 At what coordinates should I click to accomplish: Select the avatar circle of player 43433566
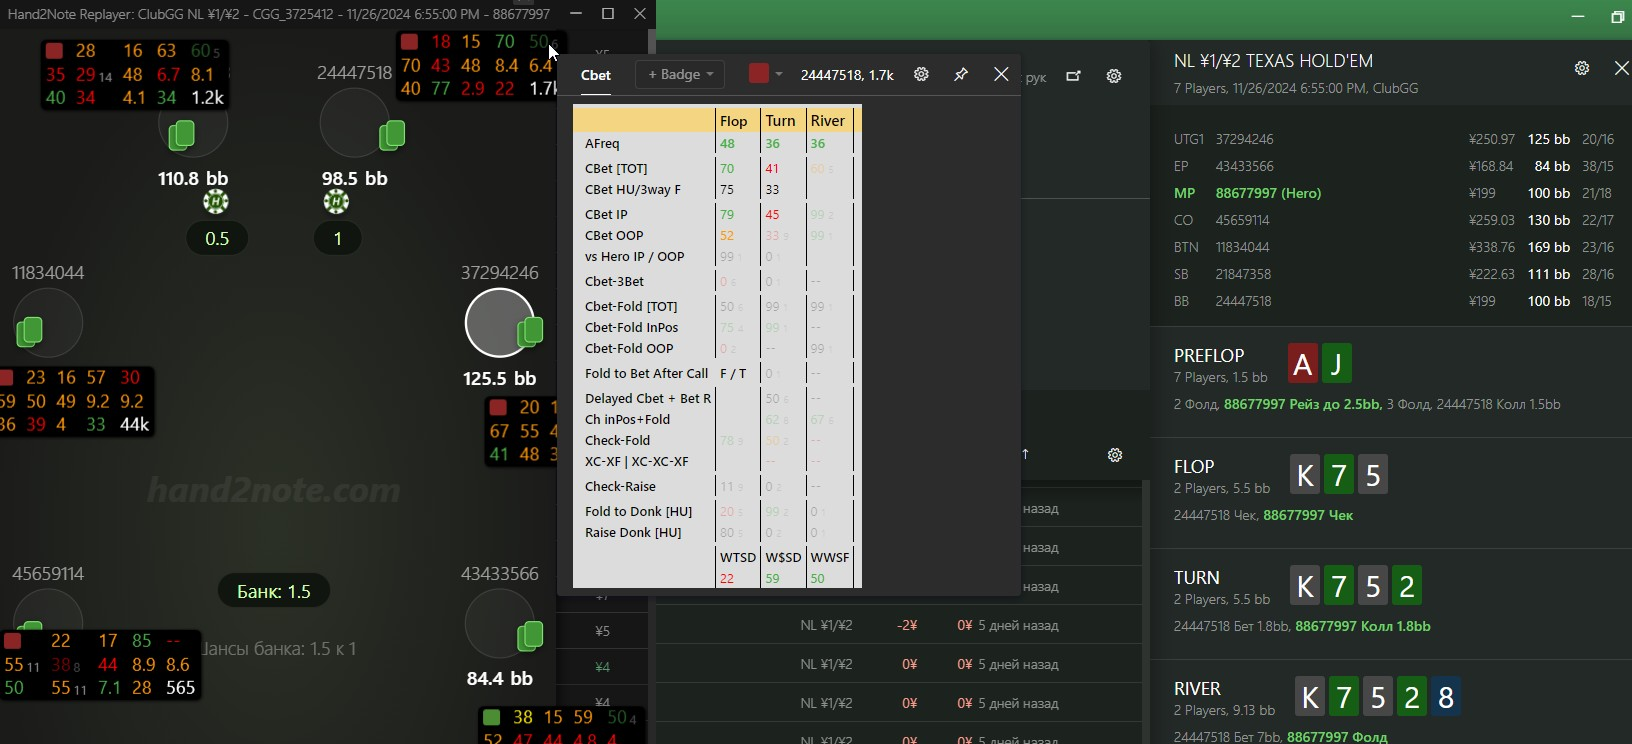pos(499,624)
